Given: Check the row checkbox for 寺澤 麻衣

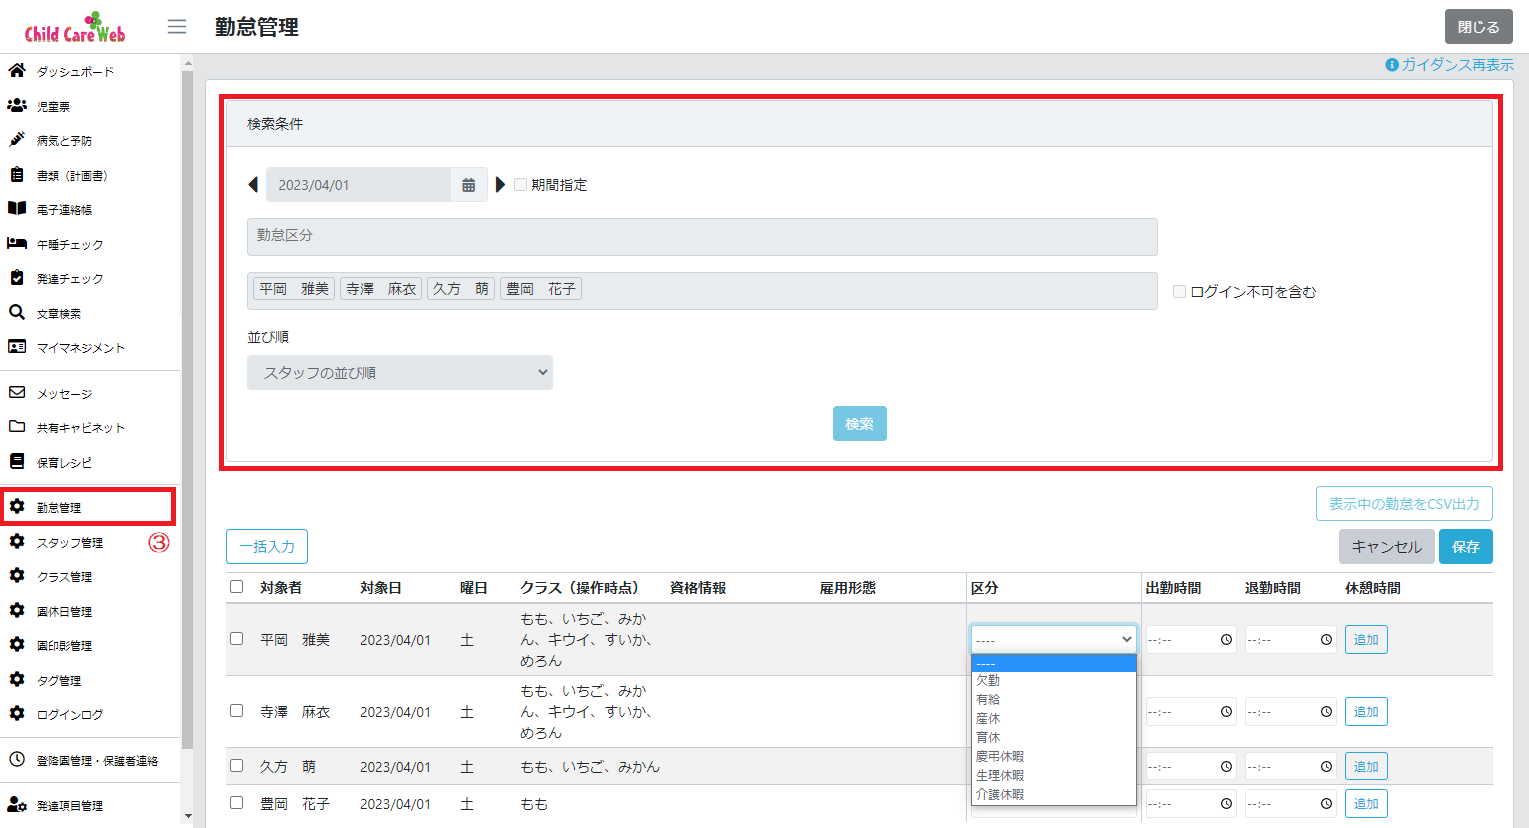Looking at the screenshot, I should click(x=236, y=711).
